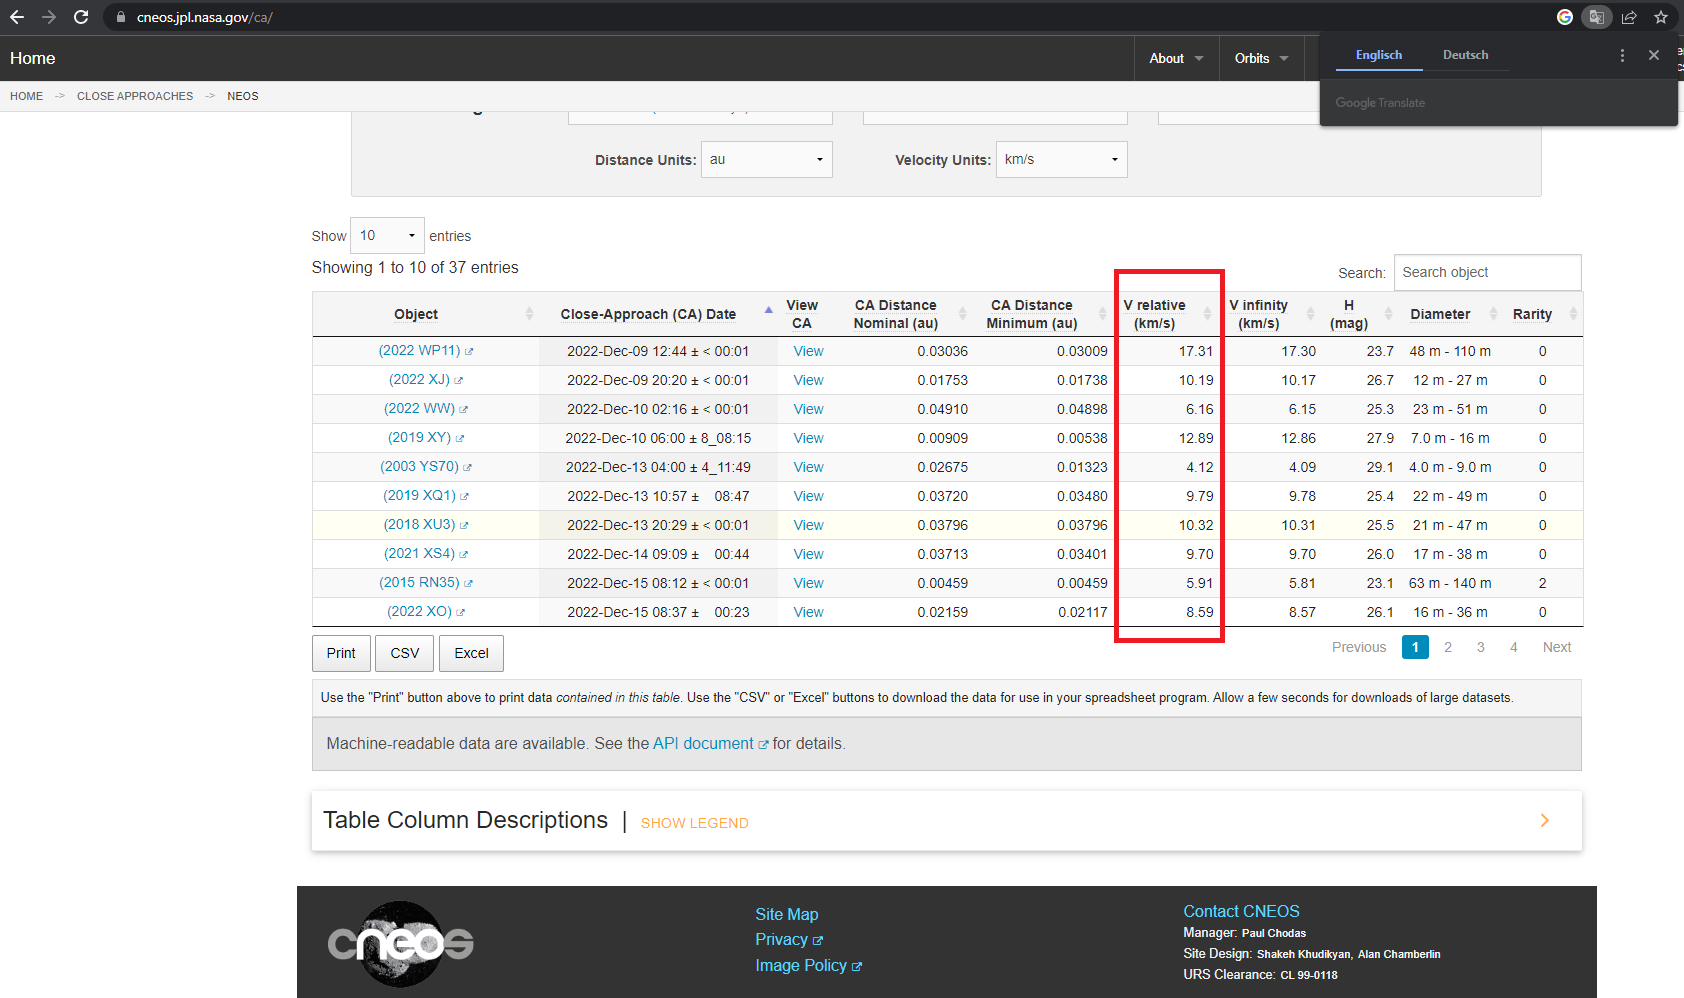Open the Image Policy footer link
The width and height of the screenshot is (1684, 998).
[801, 966]
